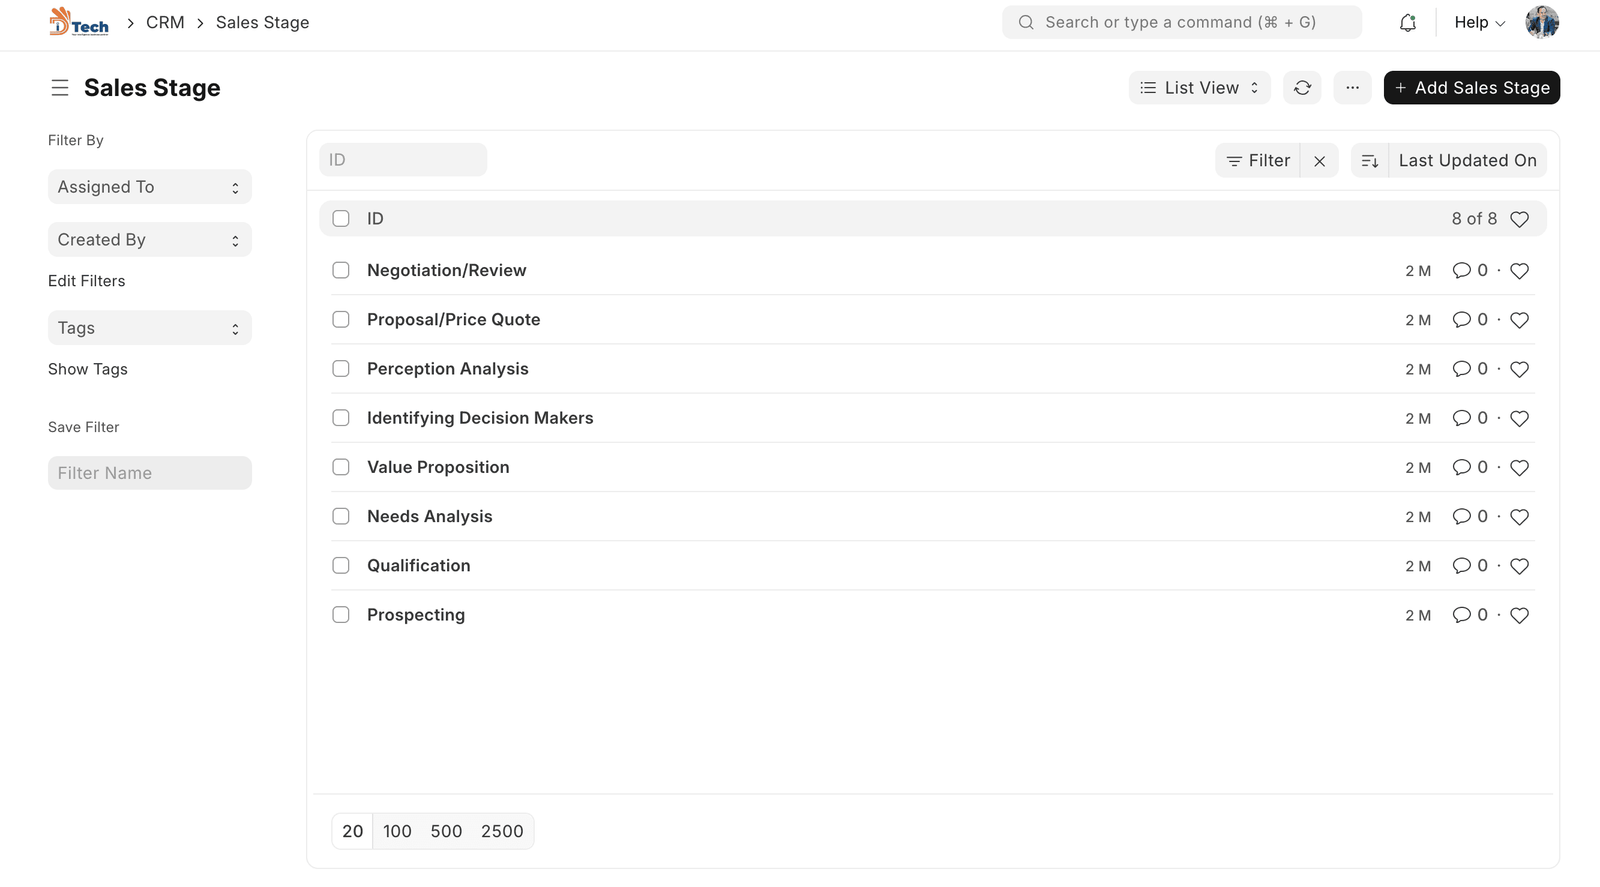Go to CRM in breadcrumb
Viewport: 1600px width, 887px height.
pos(165,23)
